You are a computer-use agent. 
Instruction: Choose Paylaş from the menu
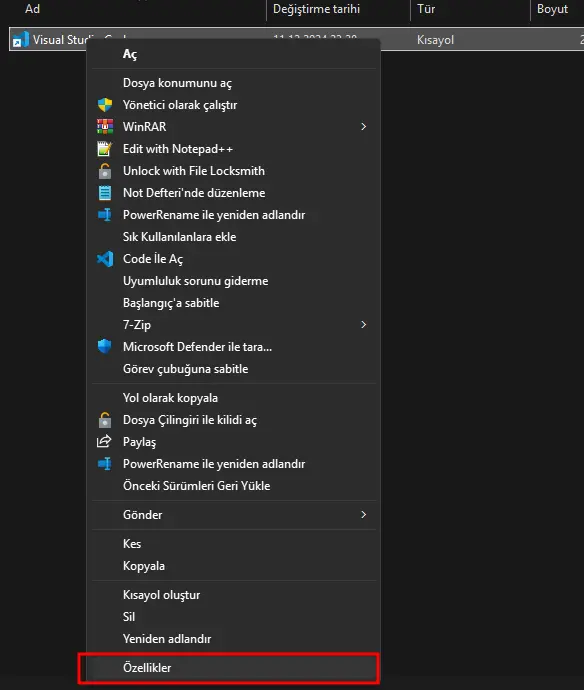pos(234,442)
